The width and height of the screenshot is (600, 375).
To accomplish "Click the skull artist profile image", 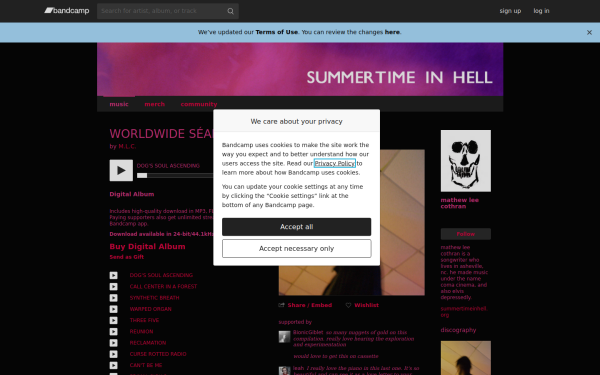I will [466, 161].
